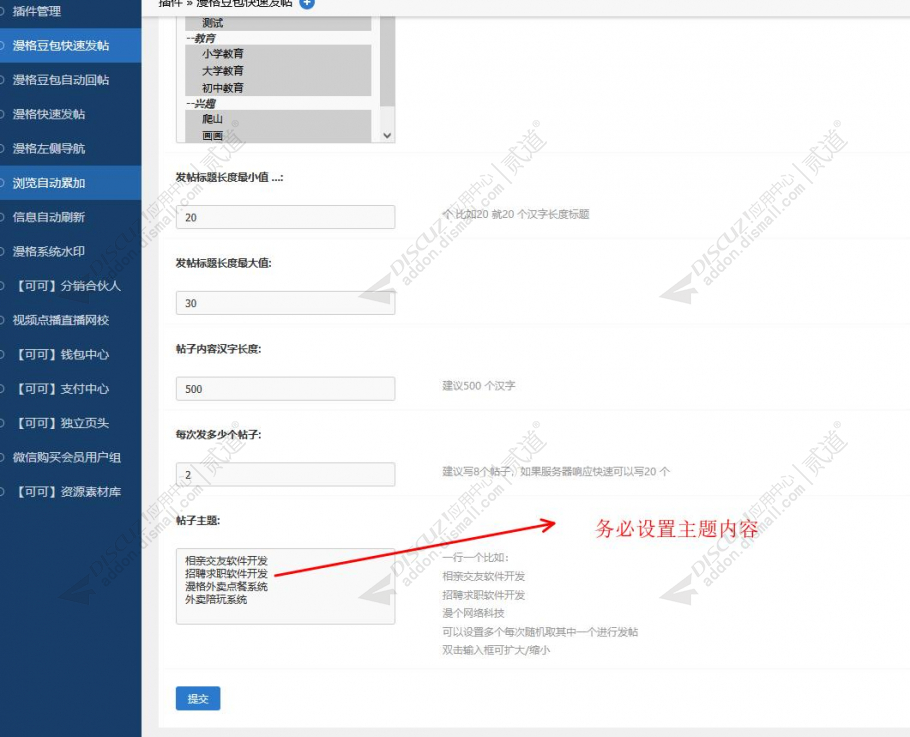Open 插件管理 in the sidebar
This screenshot has width=910, height=737.
click(37, 11)
